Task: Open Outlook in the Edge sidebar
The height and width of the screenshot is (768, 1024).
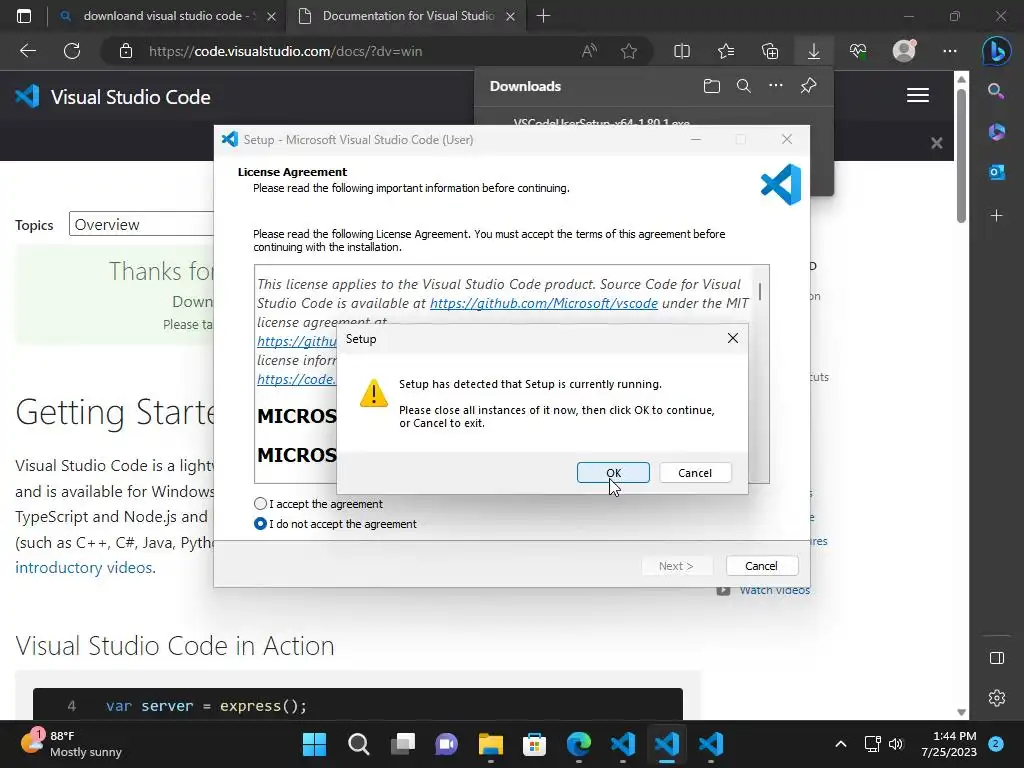Action: 997,172
